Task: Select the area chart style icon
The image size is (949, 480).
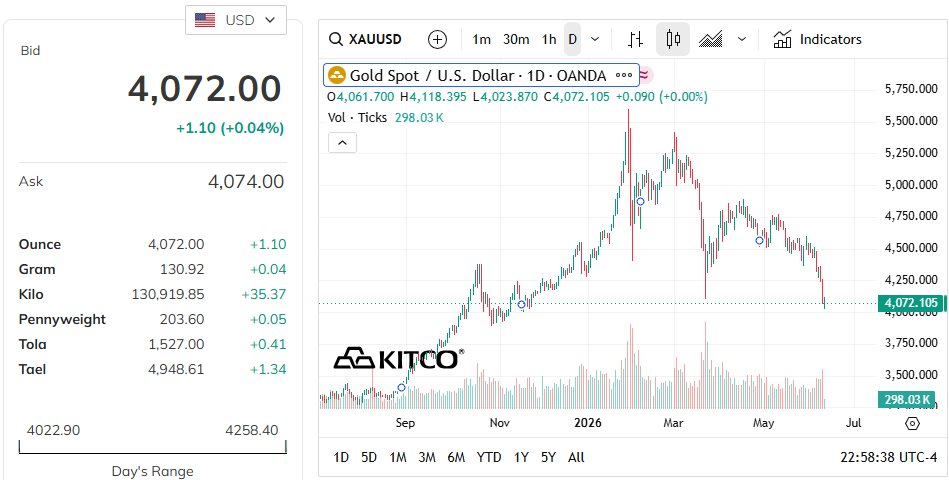Action: click(x=711, y=39)
